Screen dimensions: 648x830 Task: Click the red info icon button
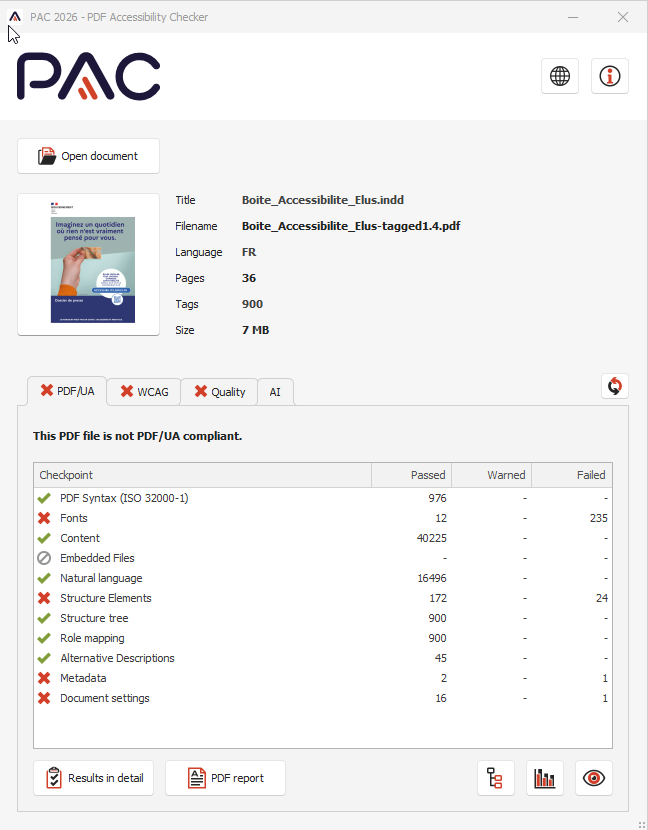tap(610, 76)
